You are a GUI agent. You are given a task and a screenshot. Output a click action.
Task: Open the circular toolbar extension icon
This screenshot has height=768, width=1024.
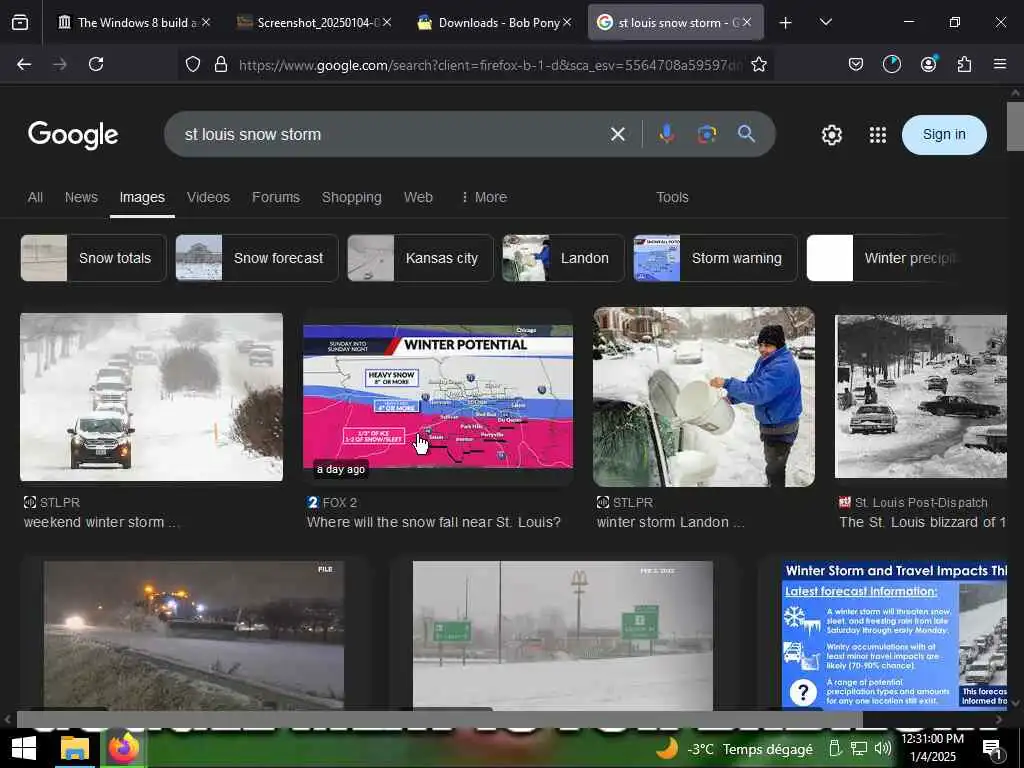pyautogui.click(x=891, y=64)
